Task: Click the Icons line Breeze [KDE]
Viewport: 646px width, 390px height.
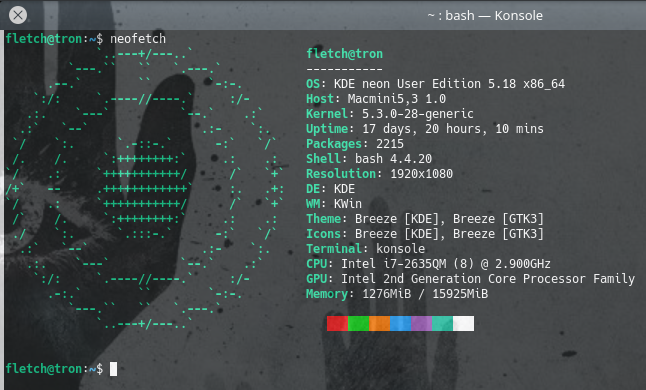Action: [x=425, y=234]
